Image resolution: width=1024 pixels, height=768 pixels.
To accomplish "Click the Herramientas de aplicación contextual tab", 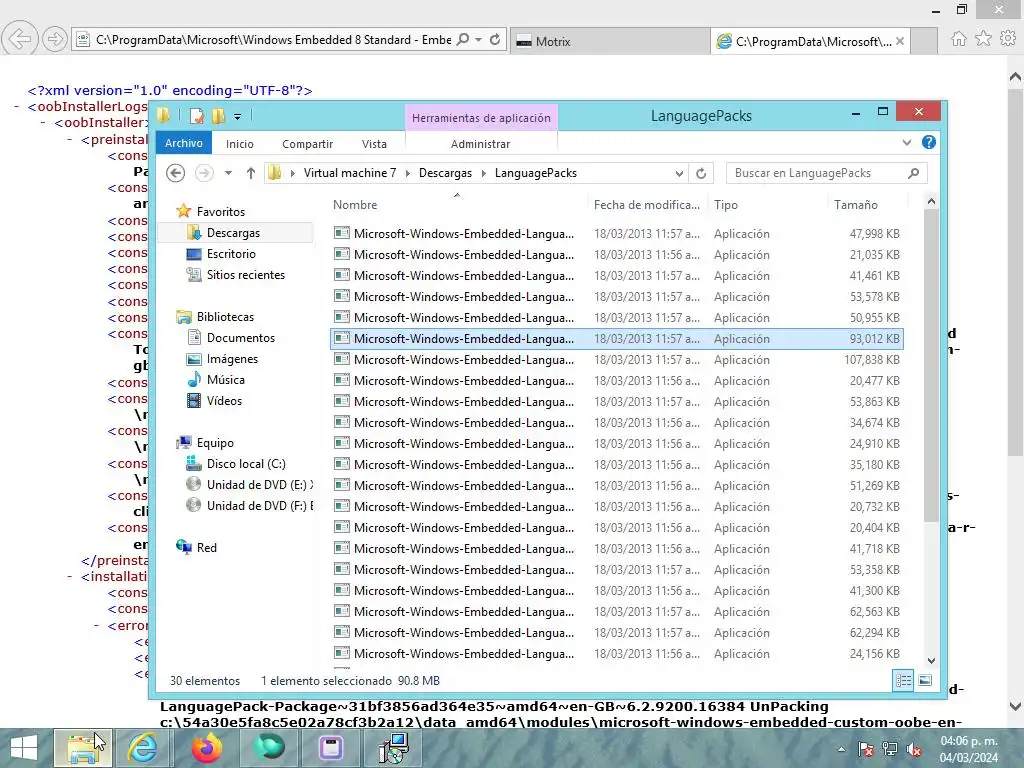I will pyautogui.click(x=481, y=118).
